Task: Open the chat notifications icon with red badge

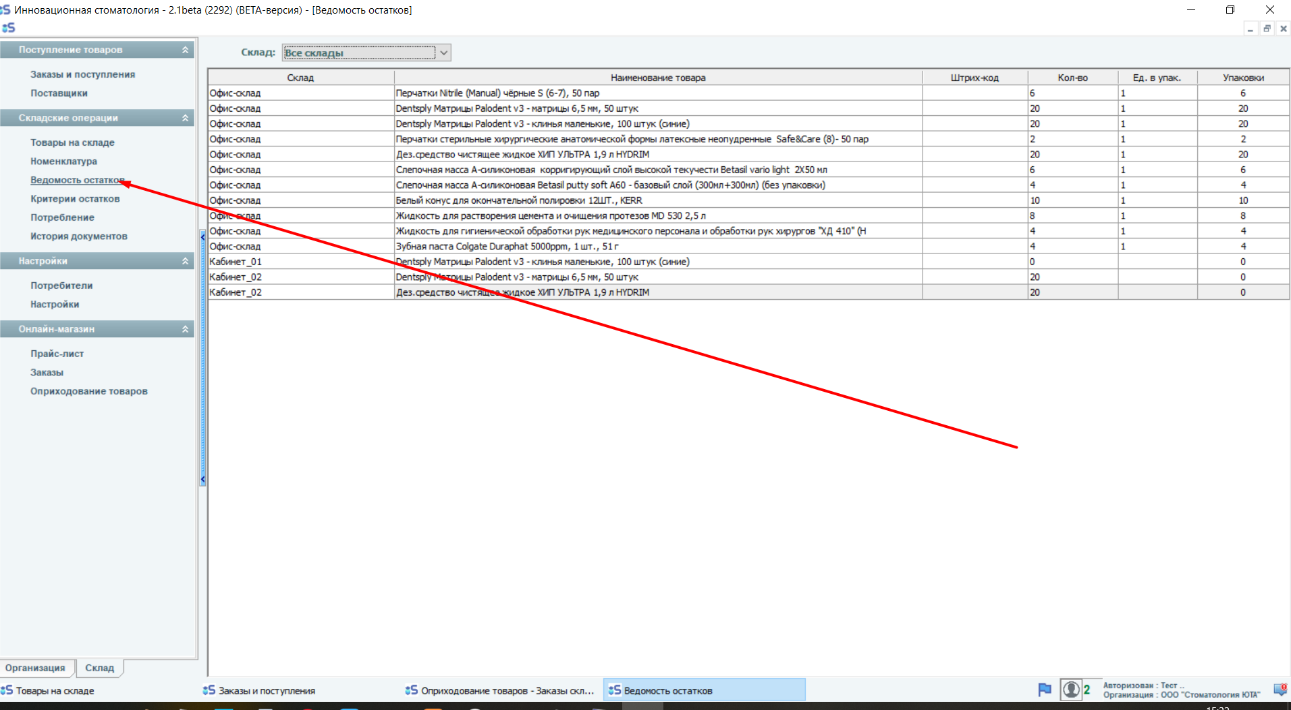Action: coord(1279,689)
